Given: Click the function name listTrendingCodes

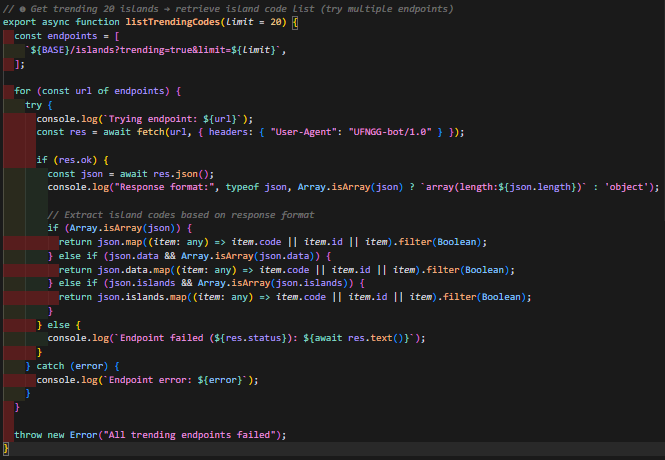Looking at the screenshot, I should pos(173,22).
